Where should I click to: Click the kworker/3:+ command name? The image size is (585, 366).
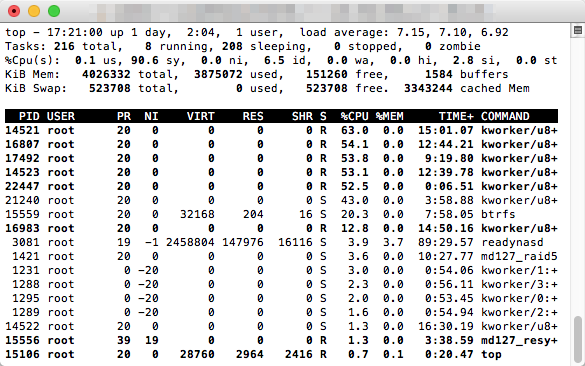[x=519, y=284]
